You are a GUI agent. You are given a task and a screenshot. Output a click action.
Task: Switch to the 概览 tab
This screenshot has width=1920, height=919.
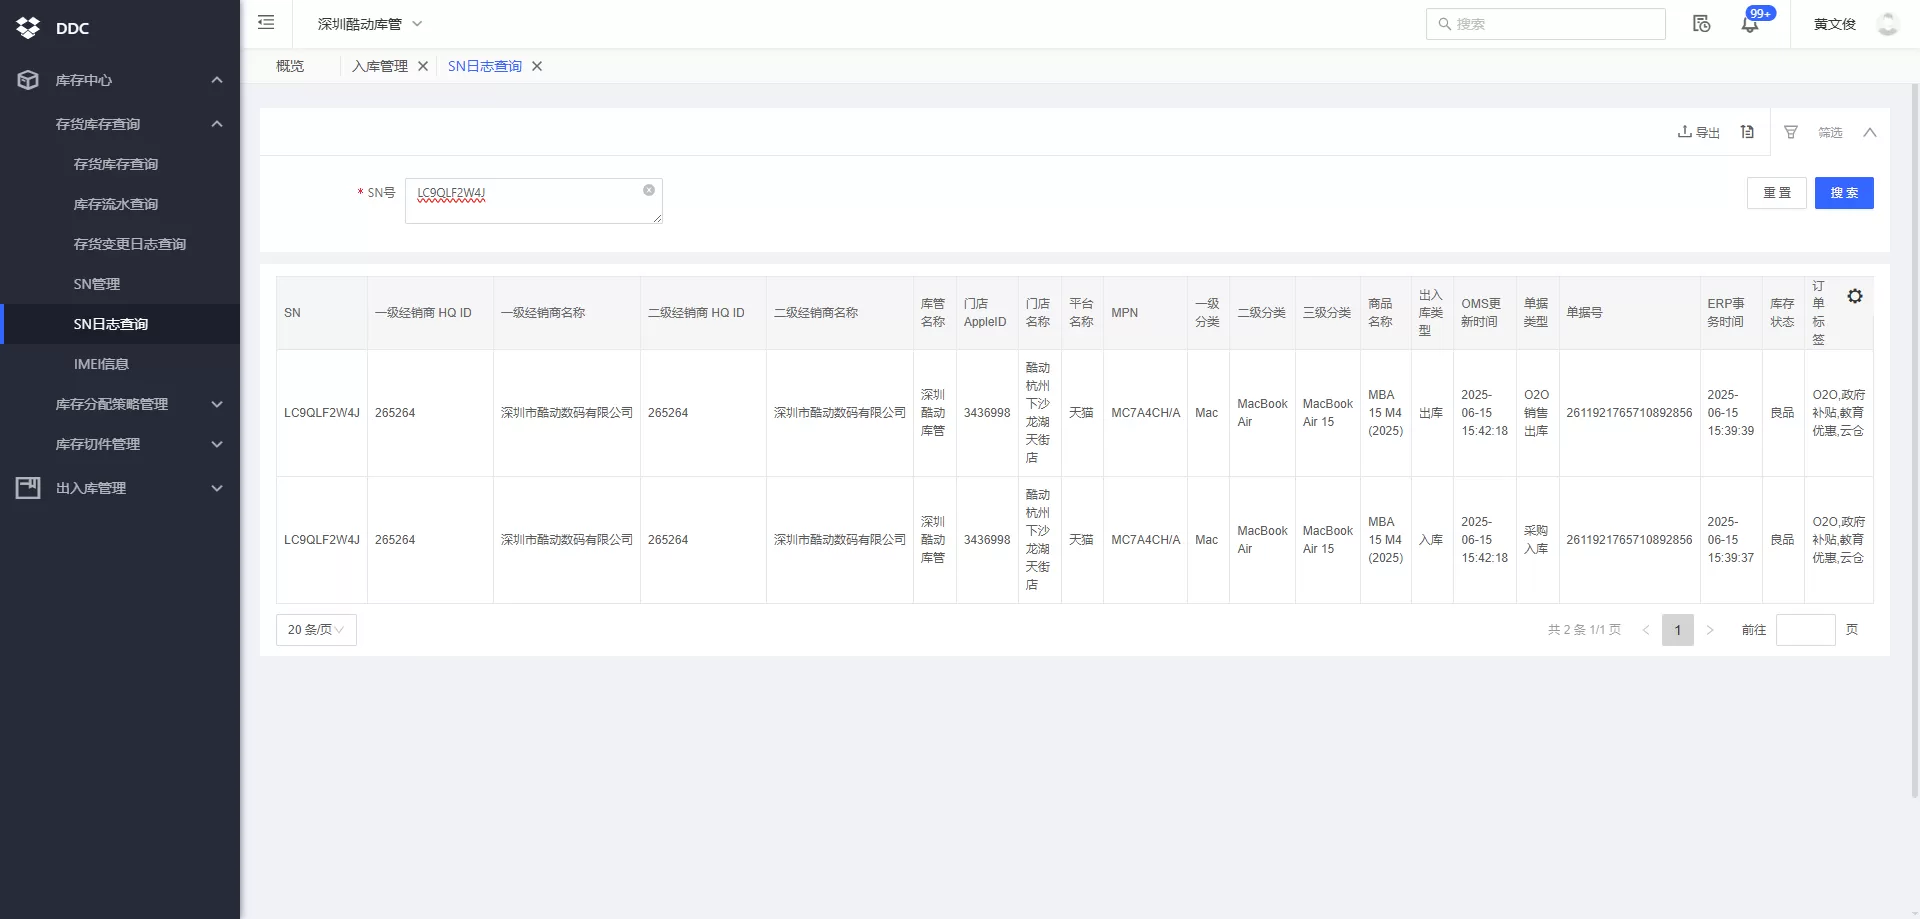click(290, 66)
